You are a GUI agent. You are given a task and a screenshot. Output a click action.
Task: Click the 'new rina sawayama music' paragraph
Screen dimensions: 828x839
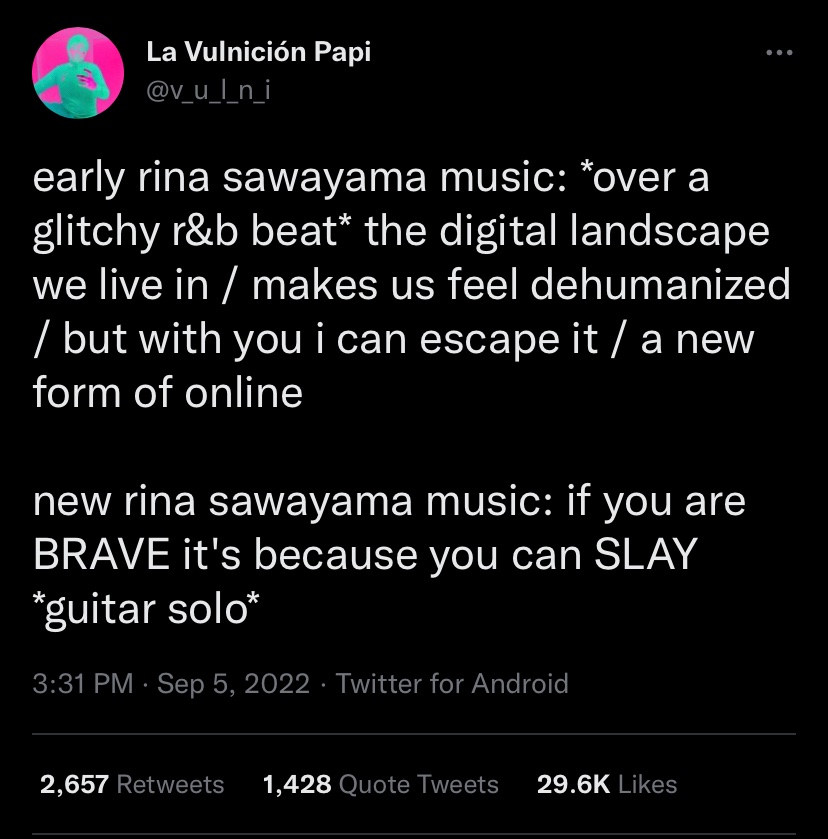[x=389, y=555]
